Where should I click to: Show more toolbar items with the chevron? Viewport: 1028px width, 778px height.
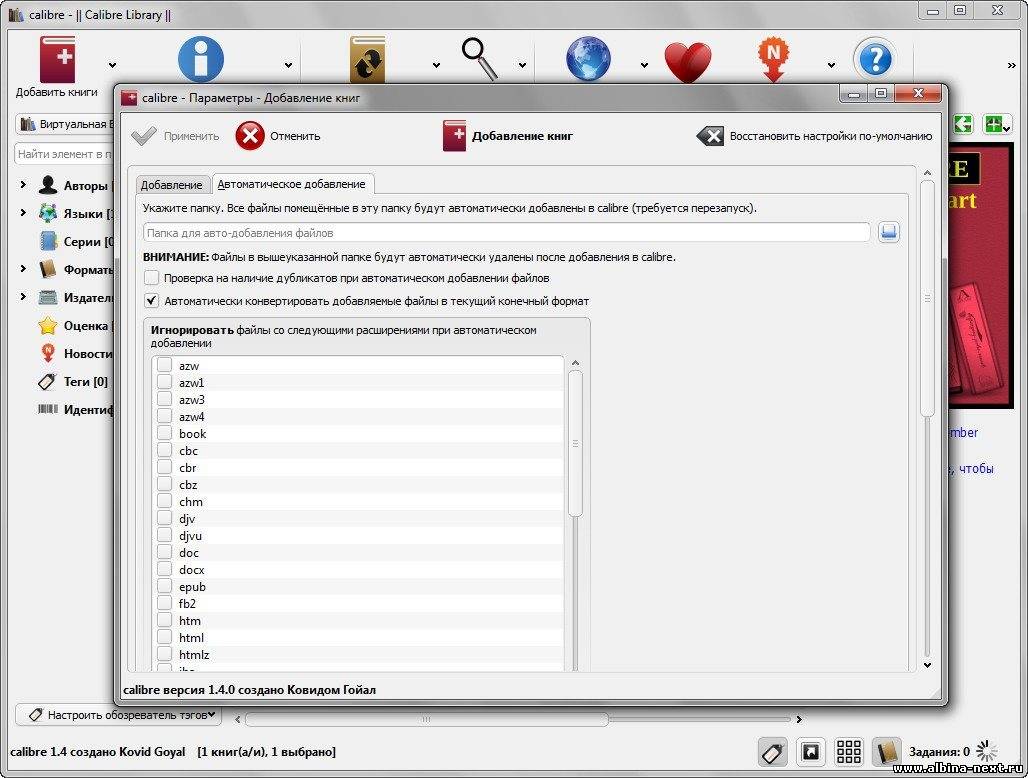point(1011,65)
